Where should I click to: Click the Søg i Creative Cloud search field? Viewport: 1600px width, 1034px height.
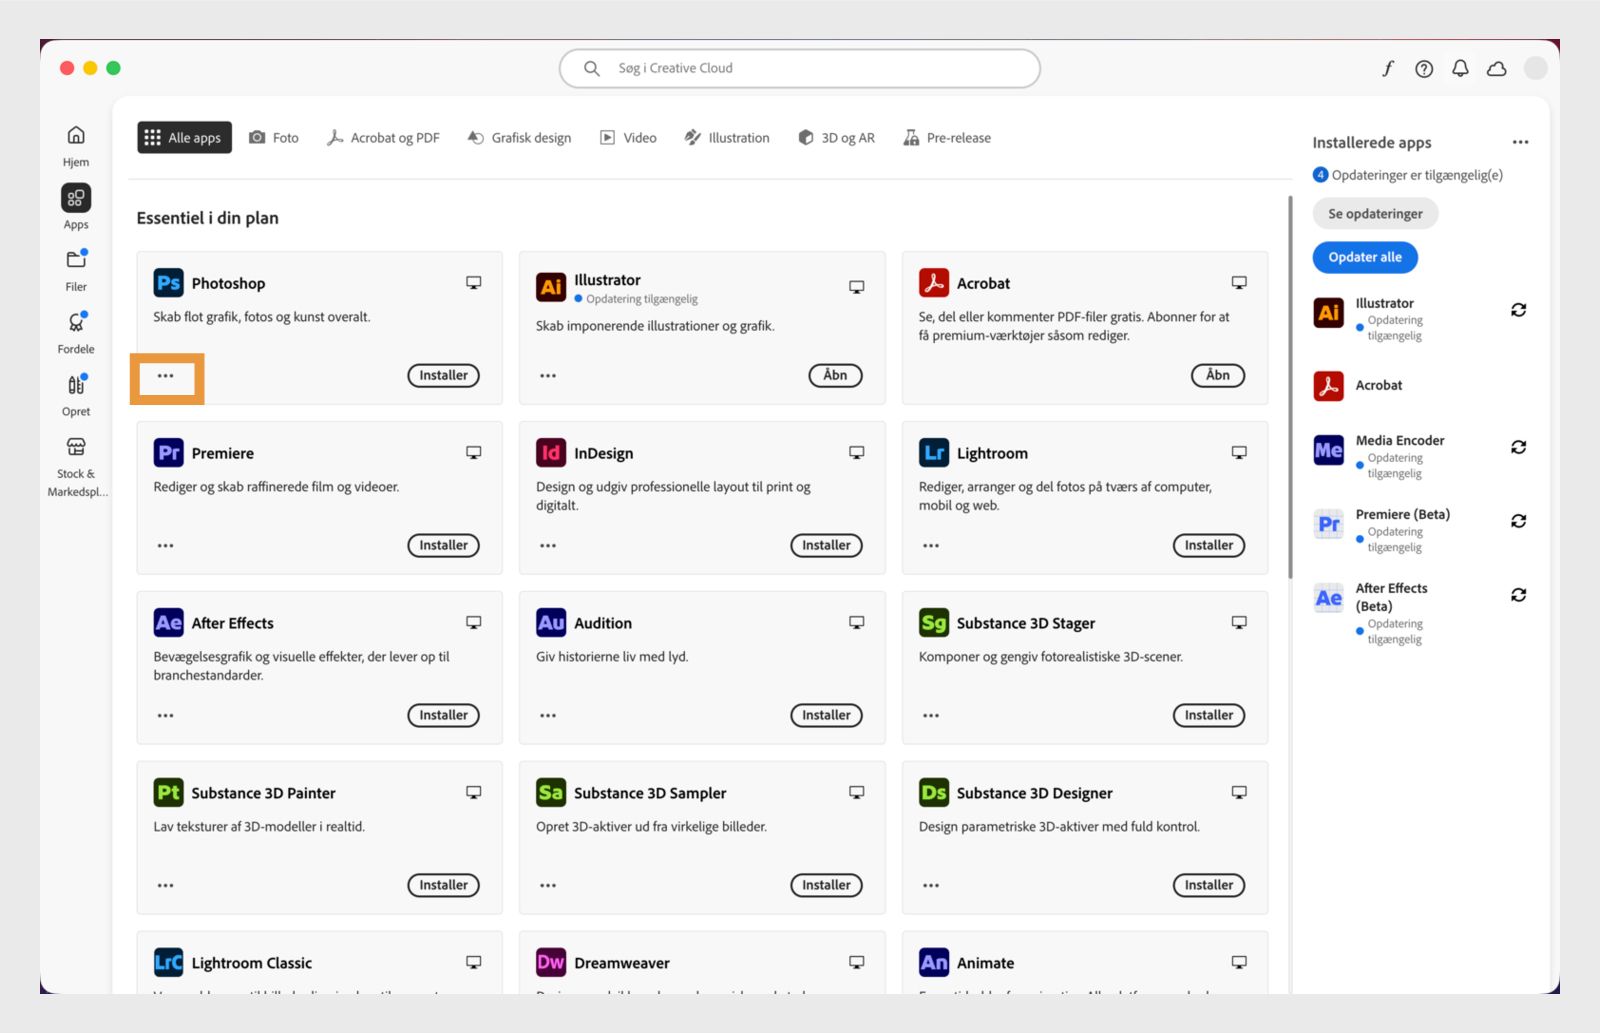(800, 68)
